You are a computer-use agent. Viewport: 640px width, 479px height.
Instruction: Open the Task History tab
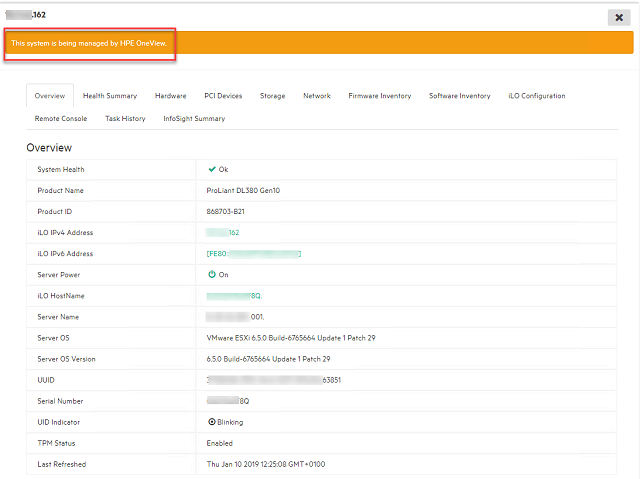point(125,118)
